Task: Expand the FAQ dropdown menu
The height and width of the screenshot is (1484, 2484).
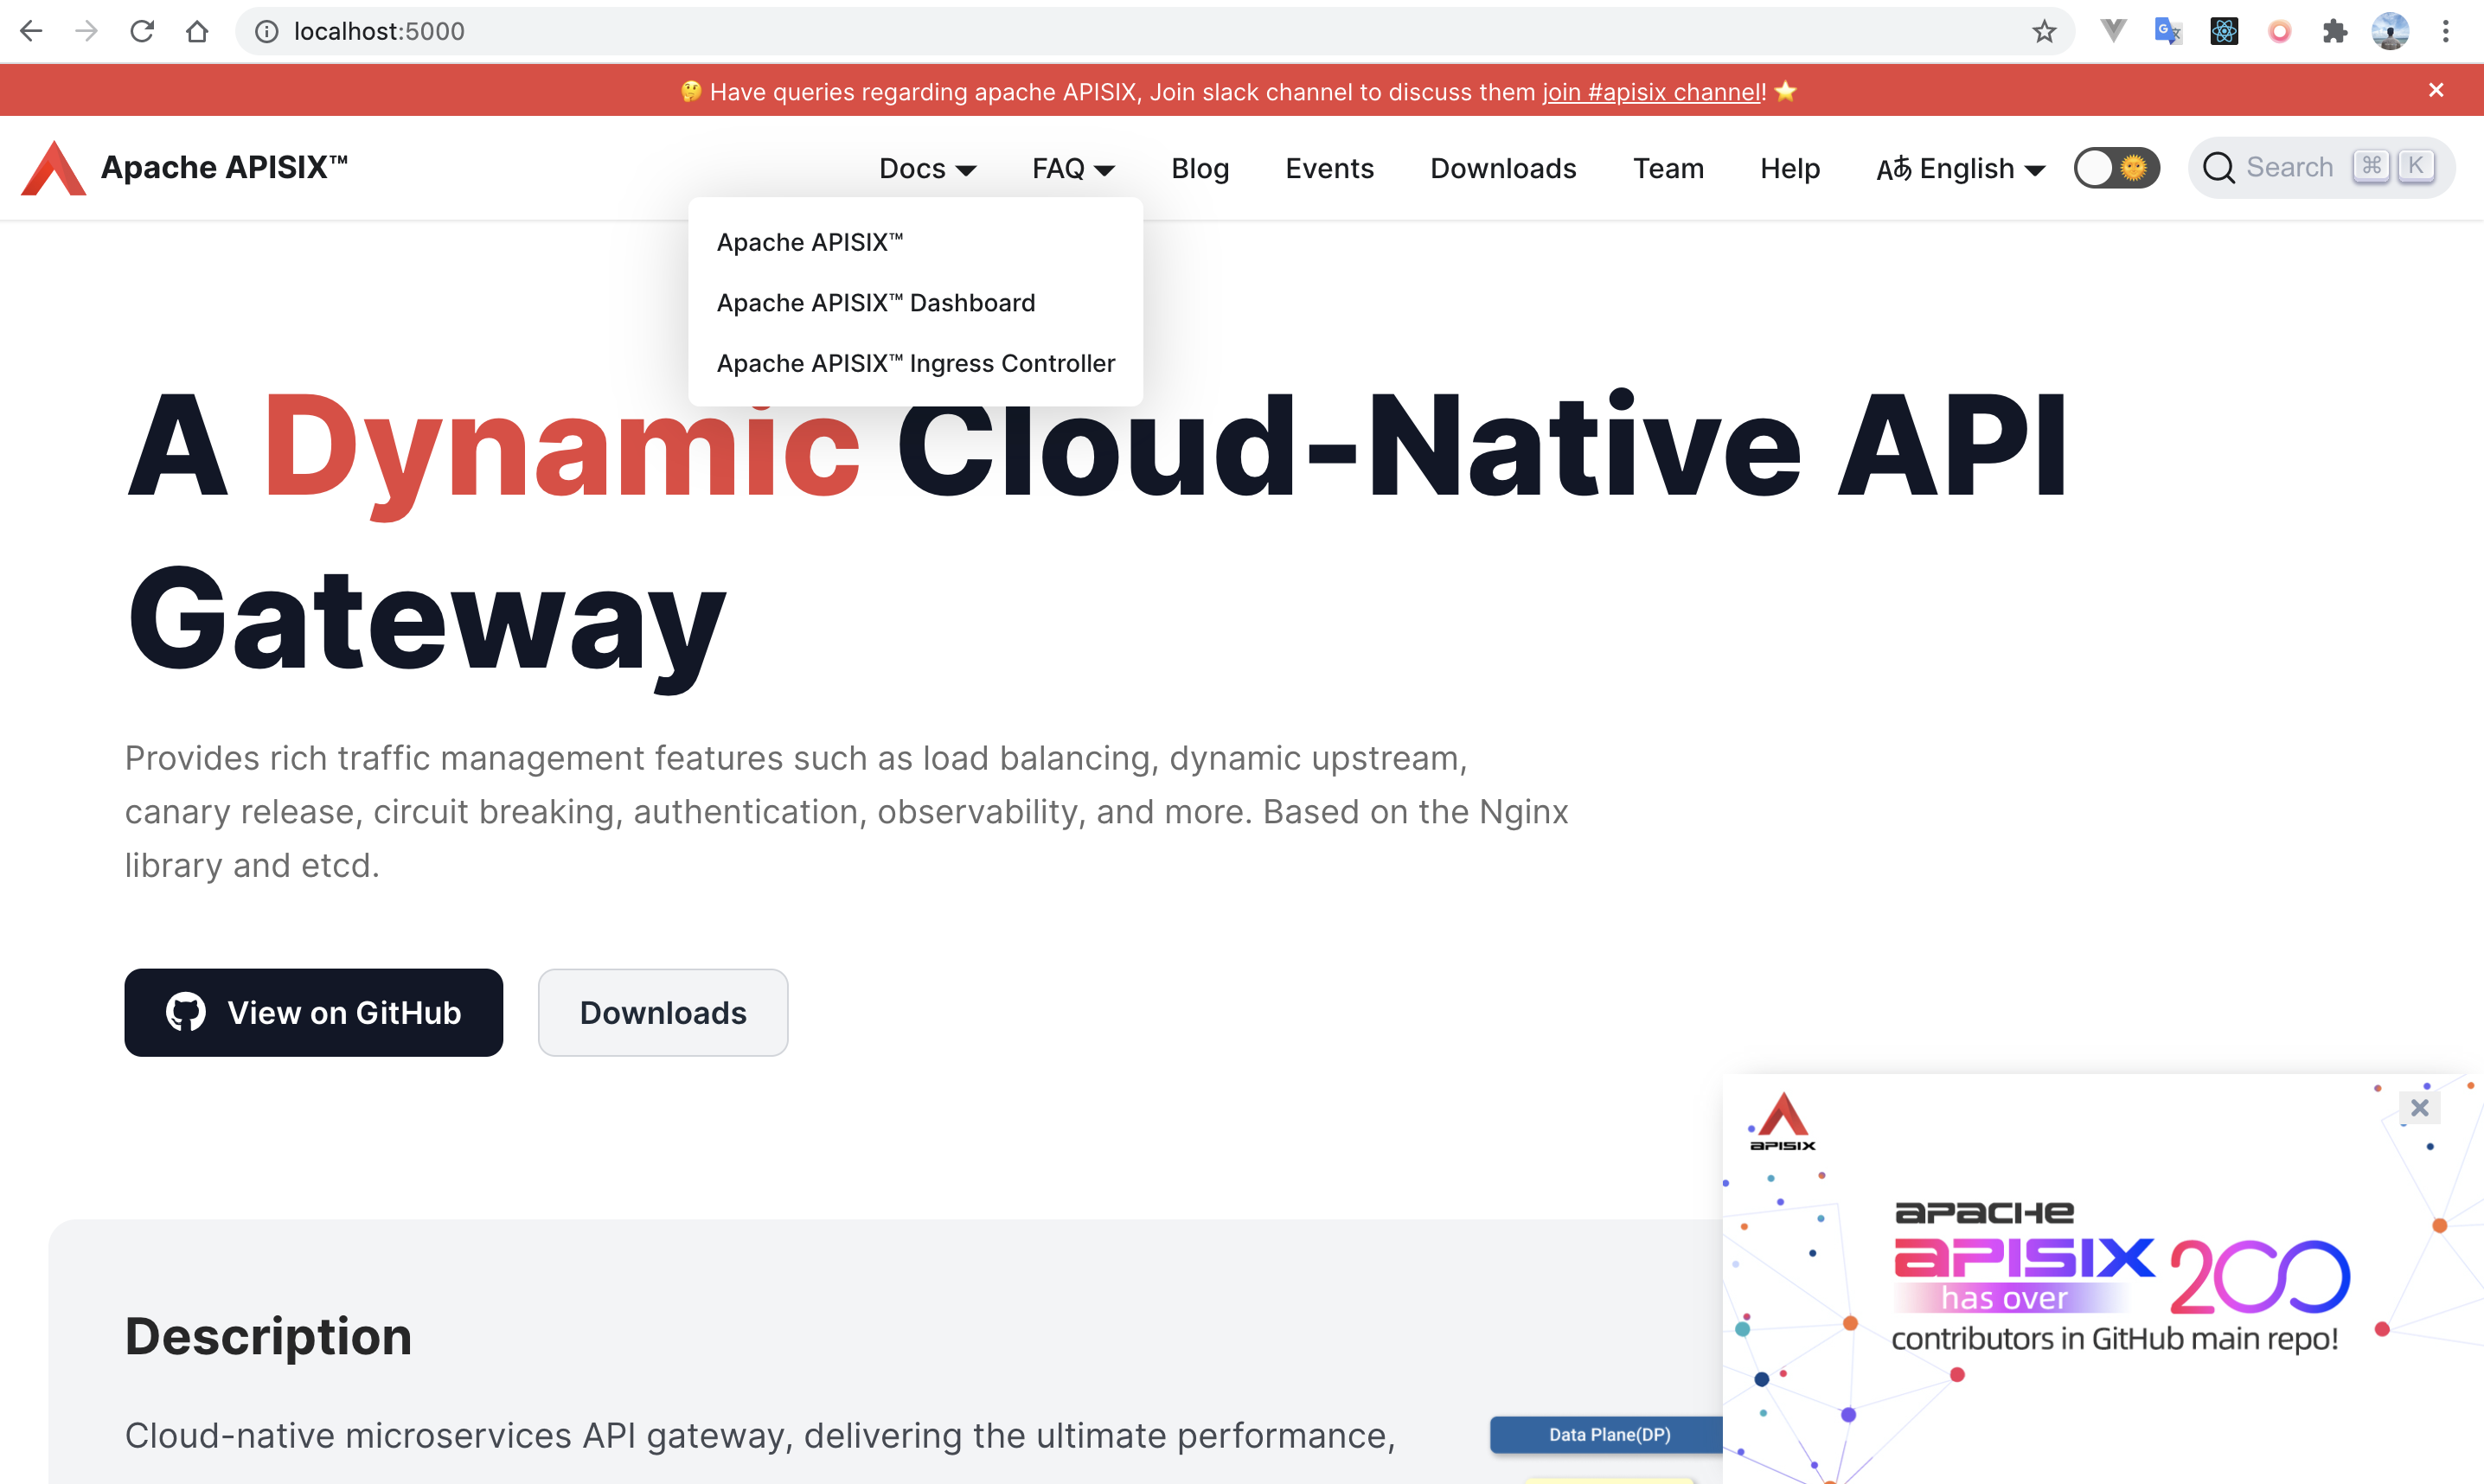Action: pyautogui.click(x=1073, y=168)
